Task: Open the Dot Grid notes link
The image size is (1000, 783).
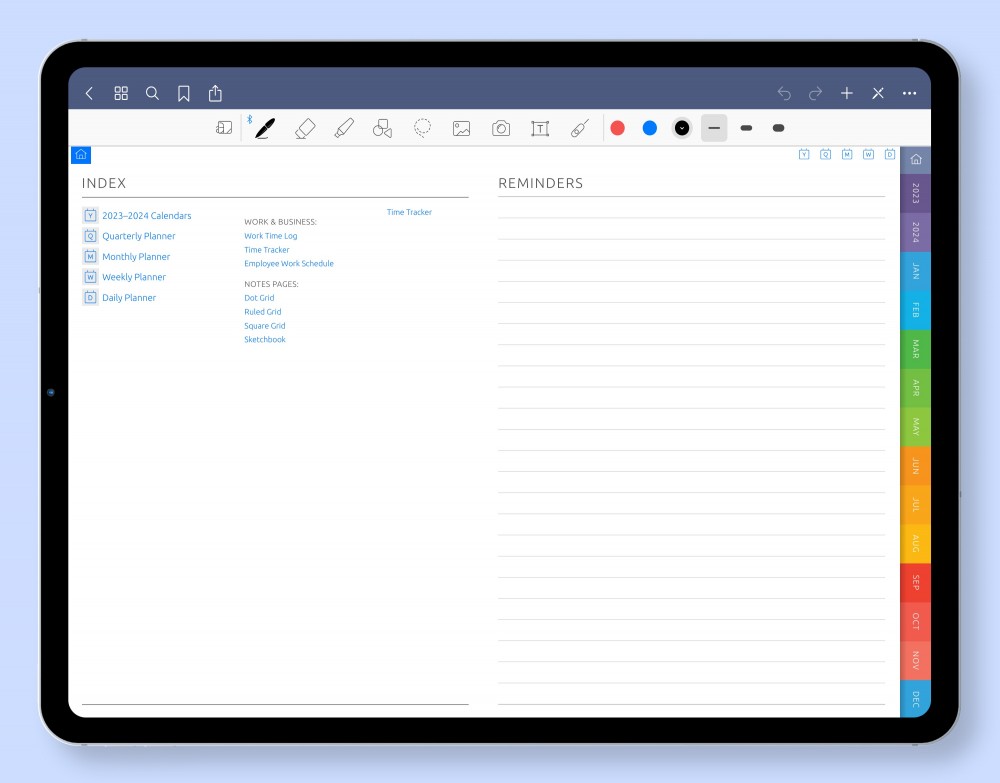Action: coord(259,298)
